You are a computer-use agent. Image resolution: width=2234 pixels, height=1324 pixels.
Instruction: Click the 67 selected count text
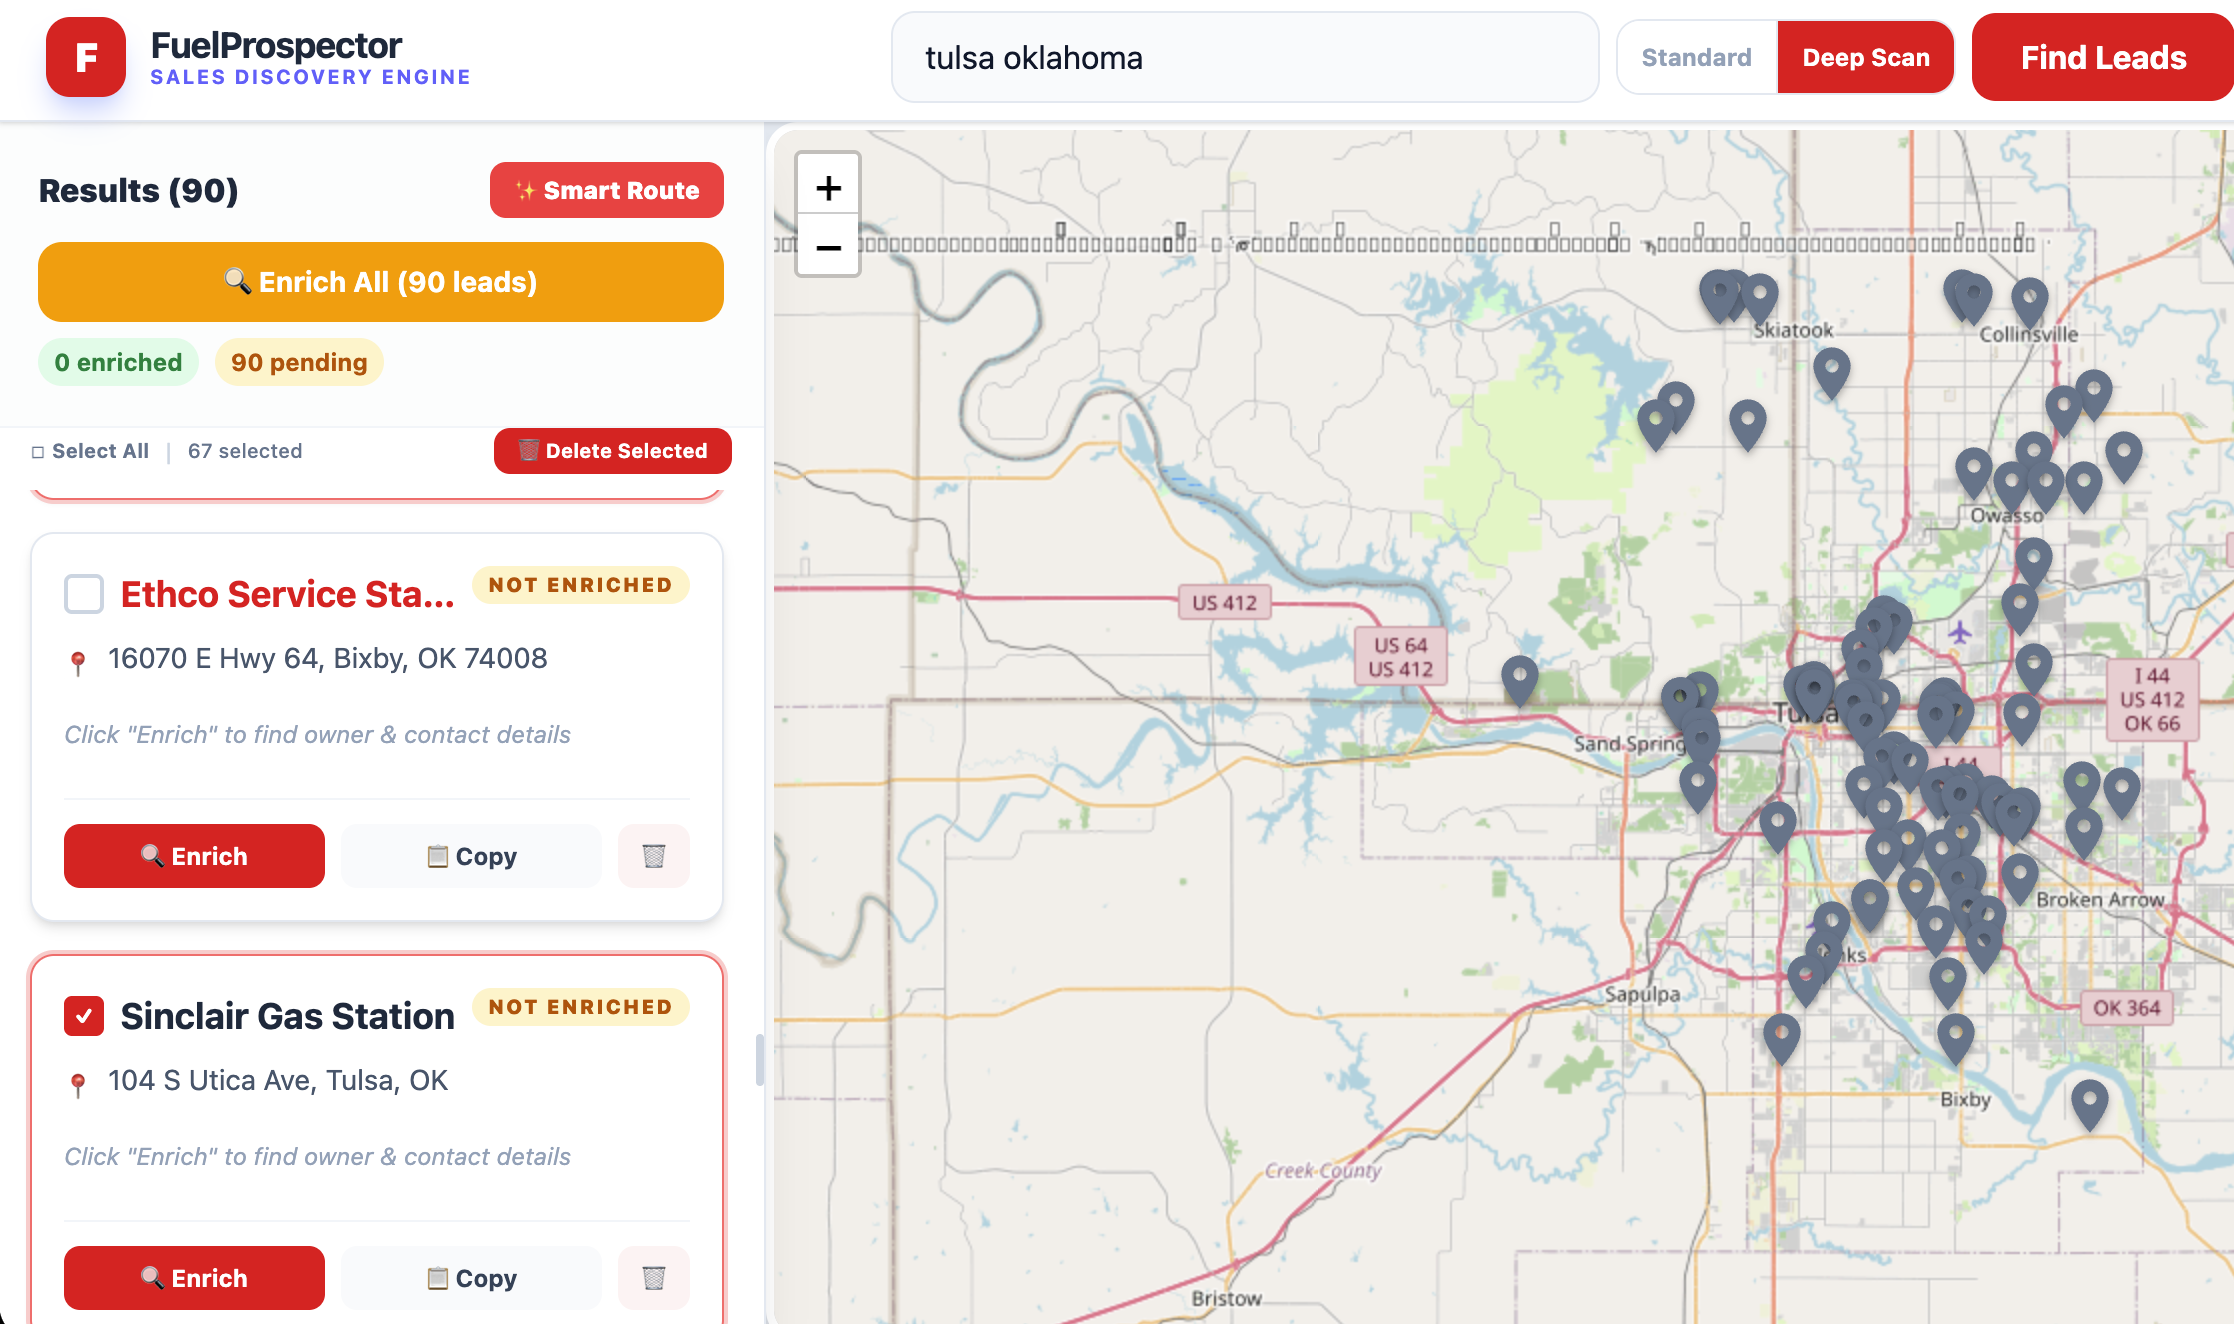click(245, 451)
